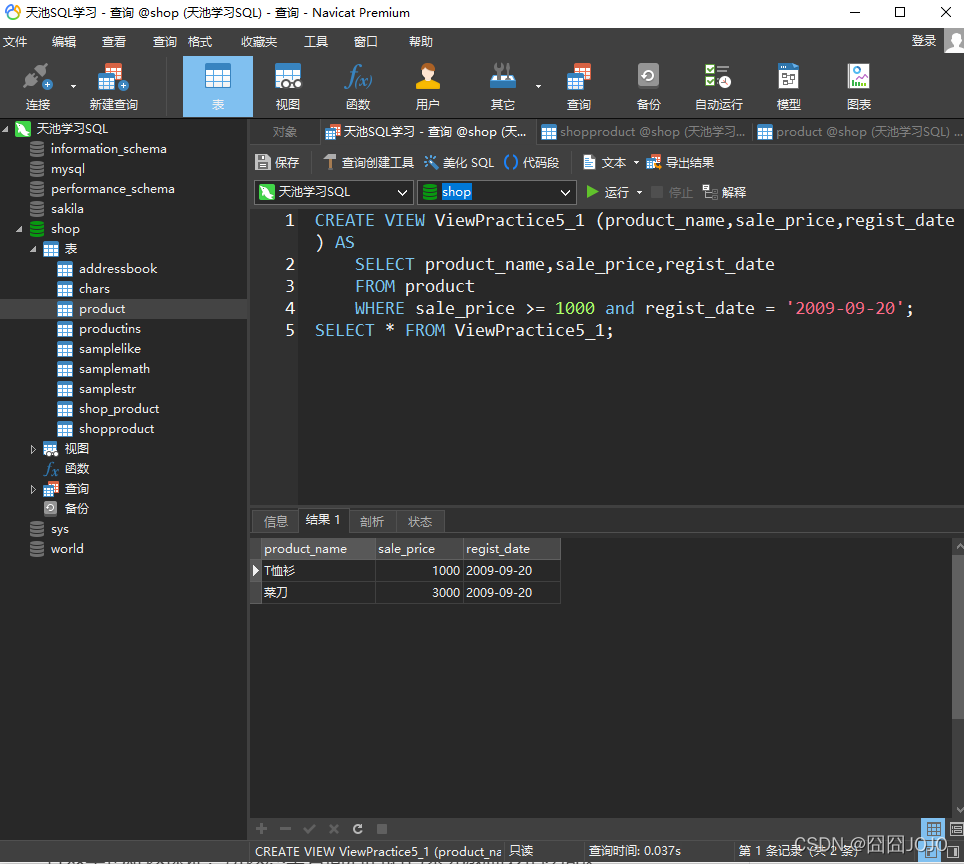Screen dimensions: 964x864
Task: Select the world database
Action: pos(67,549)
